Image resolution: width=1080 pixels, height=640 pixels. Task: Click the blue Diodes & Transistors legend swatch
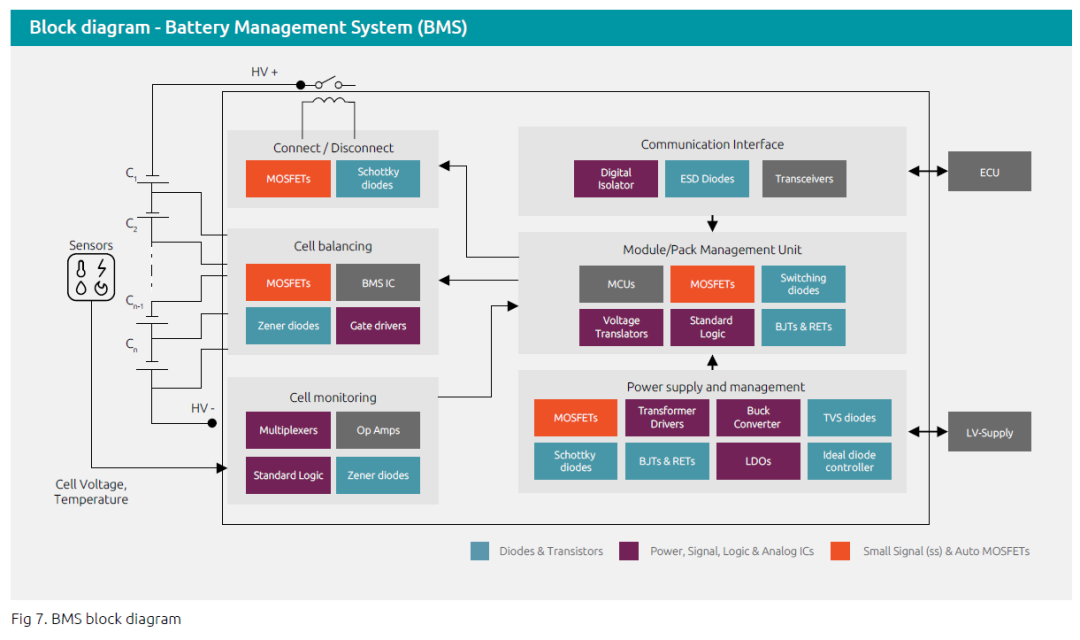[480, 551]
